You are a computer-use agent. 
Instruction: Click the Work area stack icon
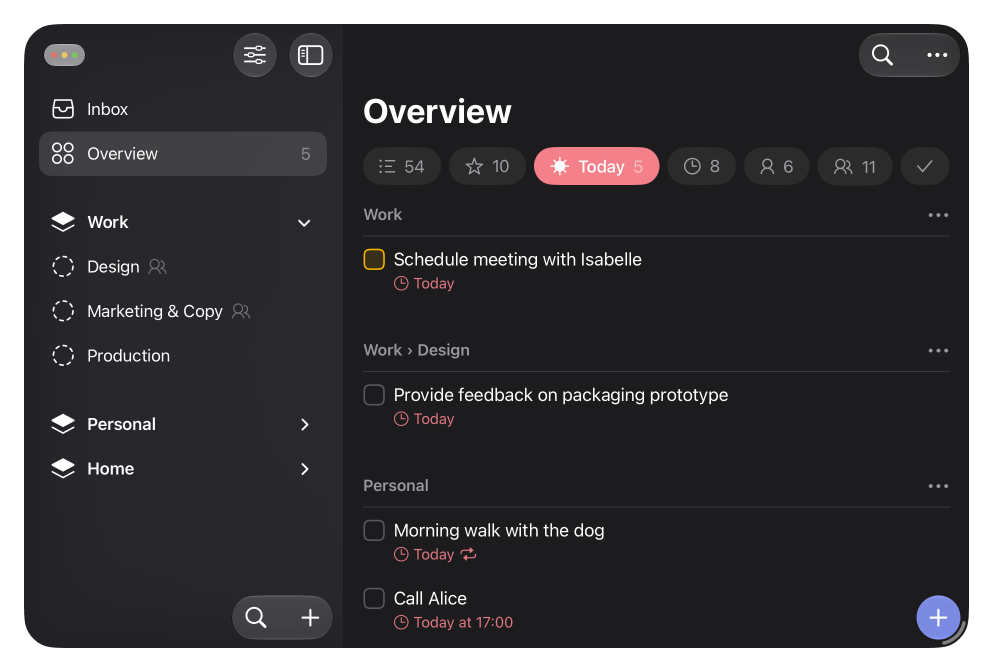(63, 222)
